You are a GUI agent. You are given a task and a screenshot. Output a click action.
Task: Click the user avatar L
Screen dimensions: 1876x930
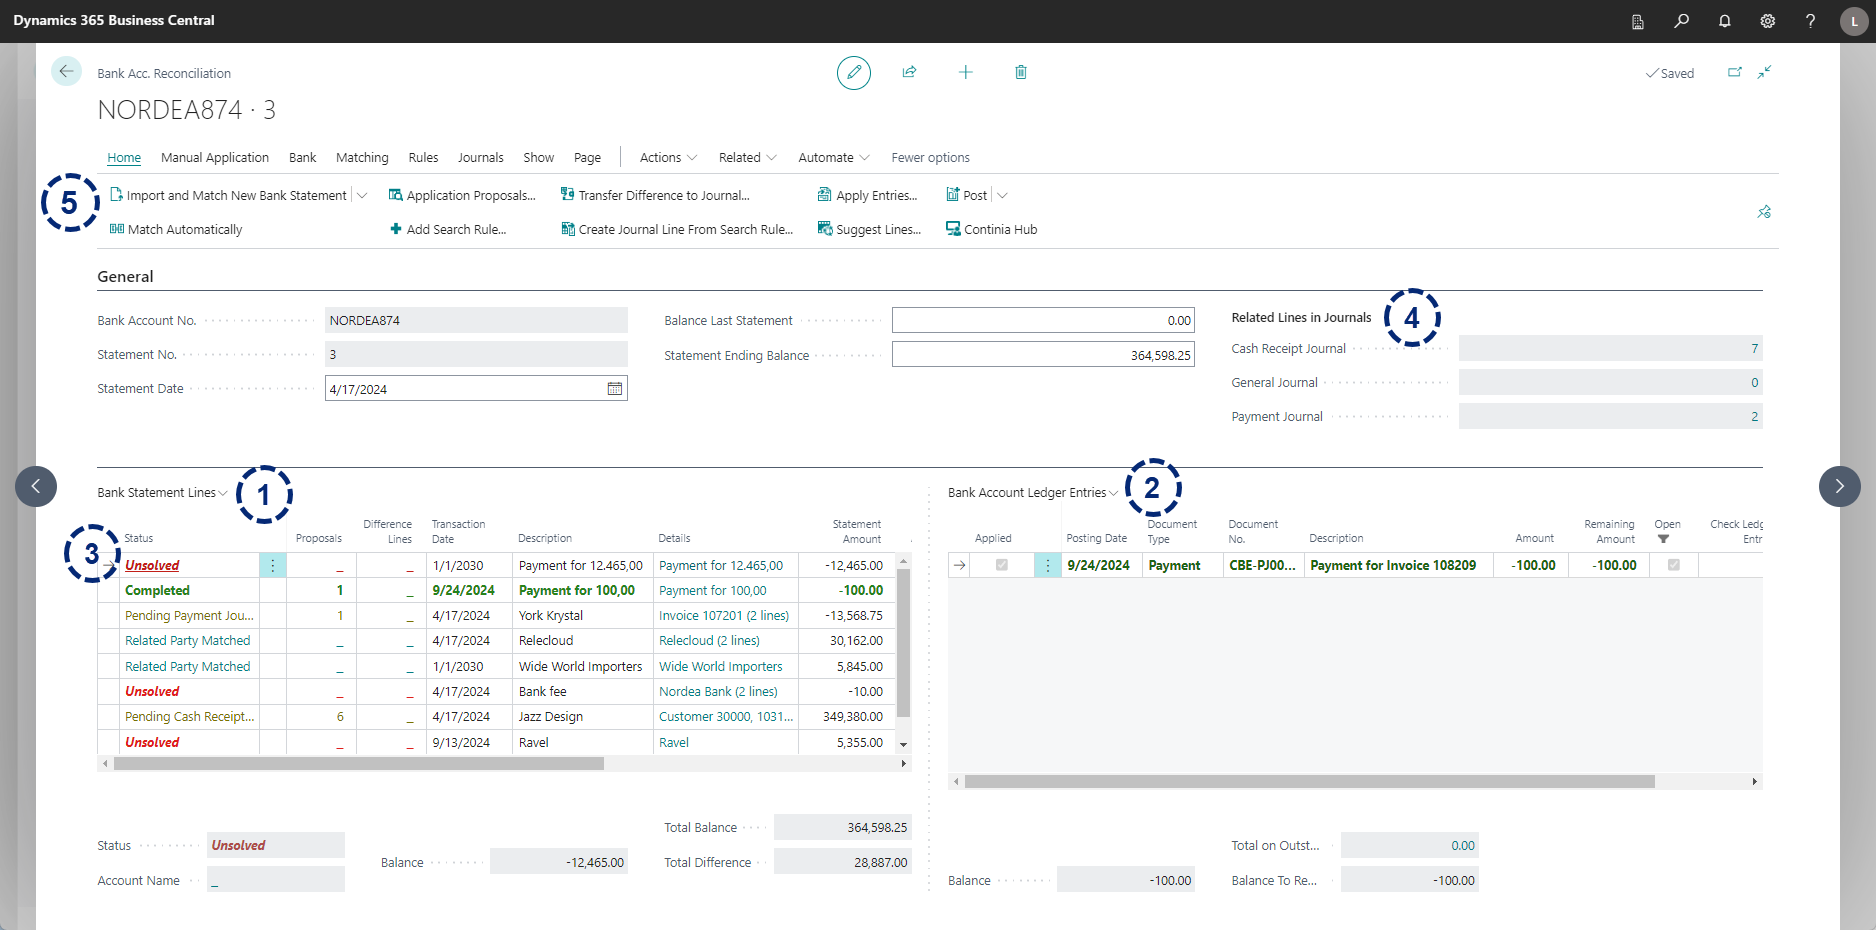[x=1854, y=21]
